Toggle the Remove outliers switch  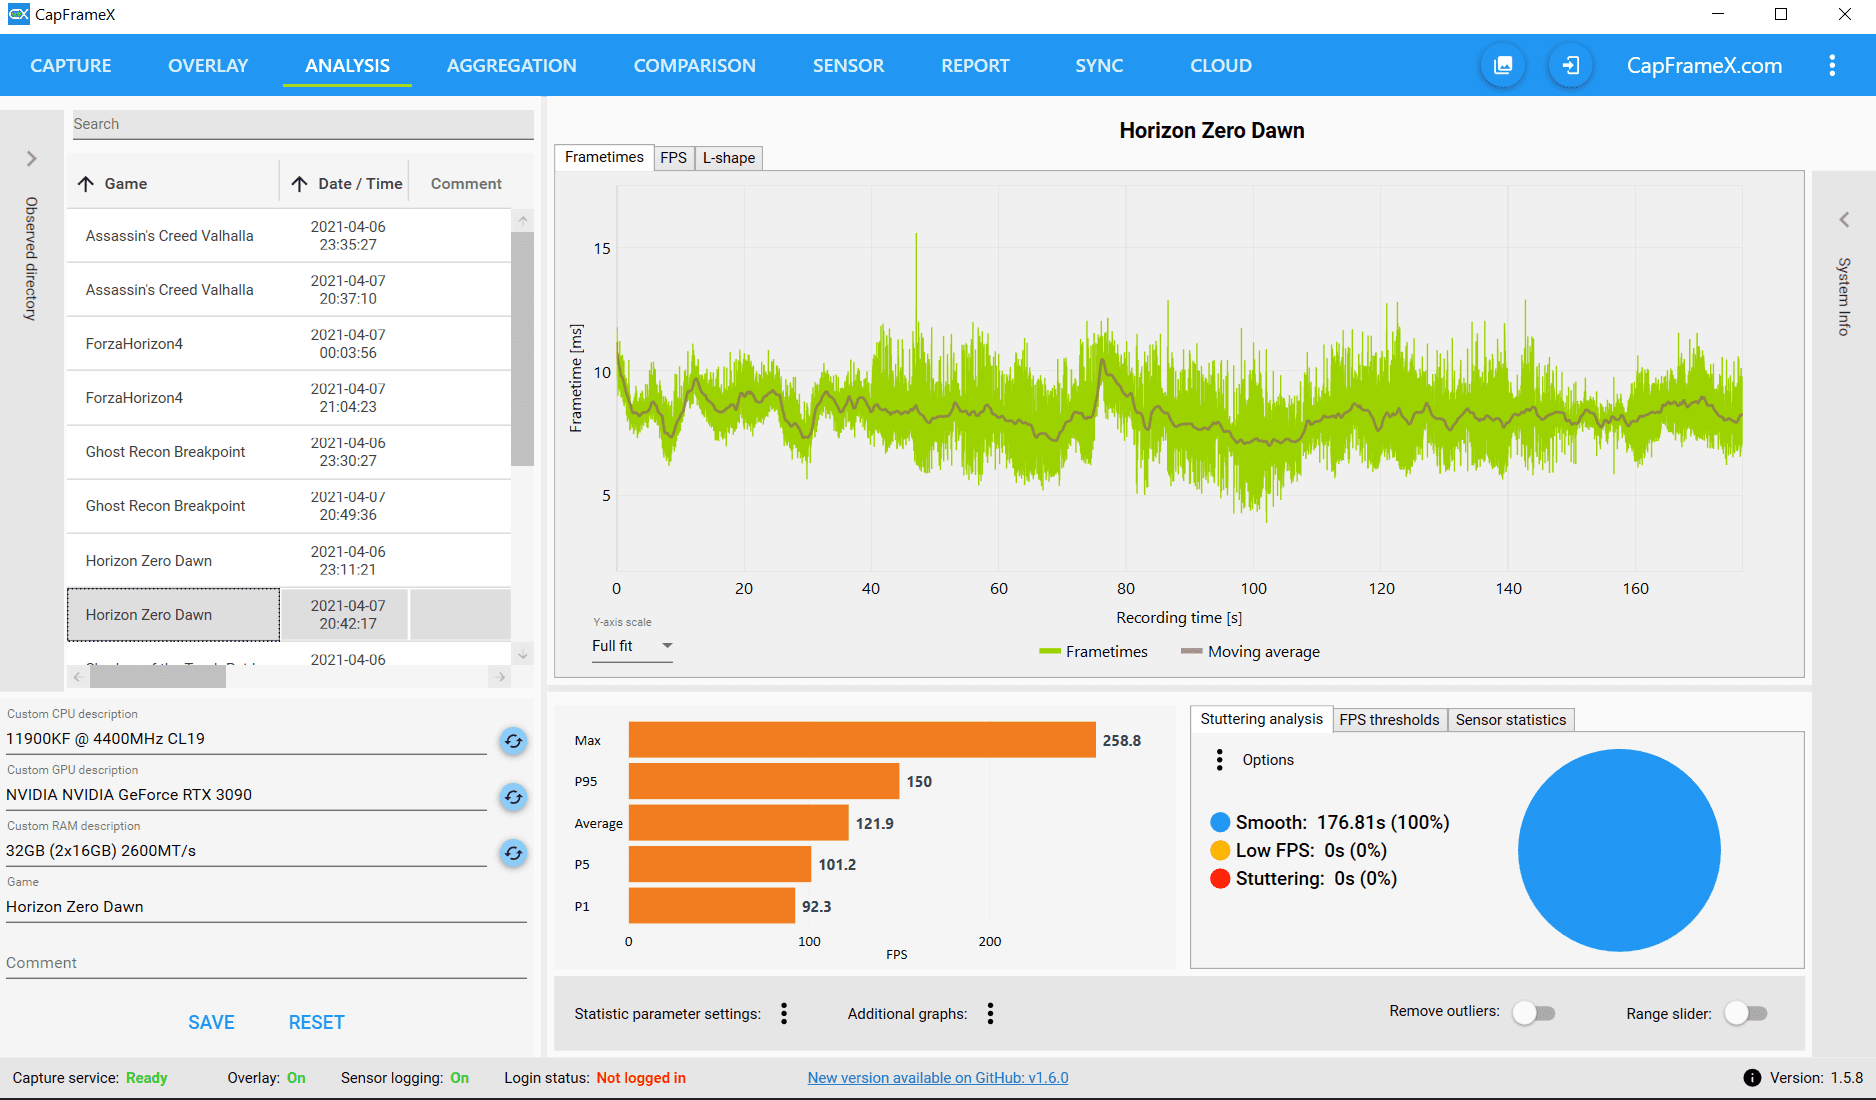1534,1013
